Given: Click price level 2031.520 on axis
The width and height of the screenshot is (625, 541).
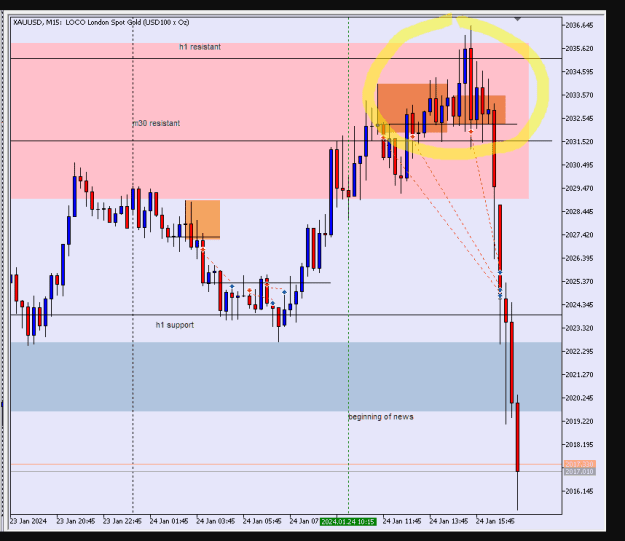Looking at the screenshot, I should pyautogui.click(x=579, y=142).
